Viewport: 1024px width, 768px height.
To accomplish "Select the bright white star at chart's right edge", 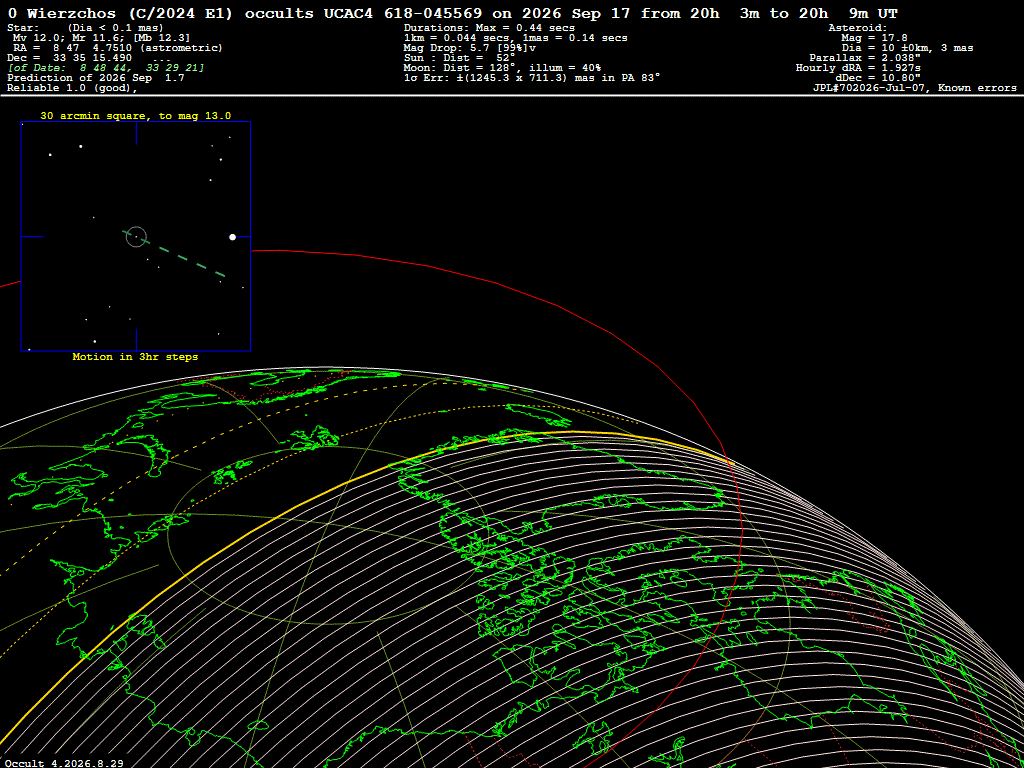I will point(232,237).
